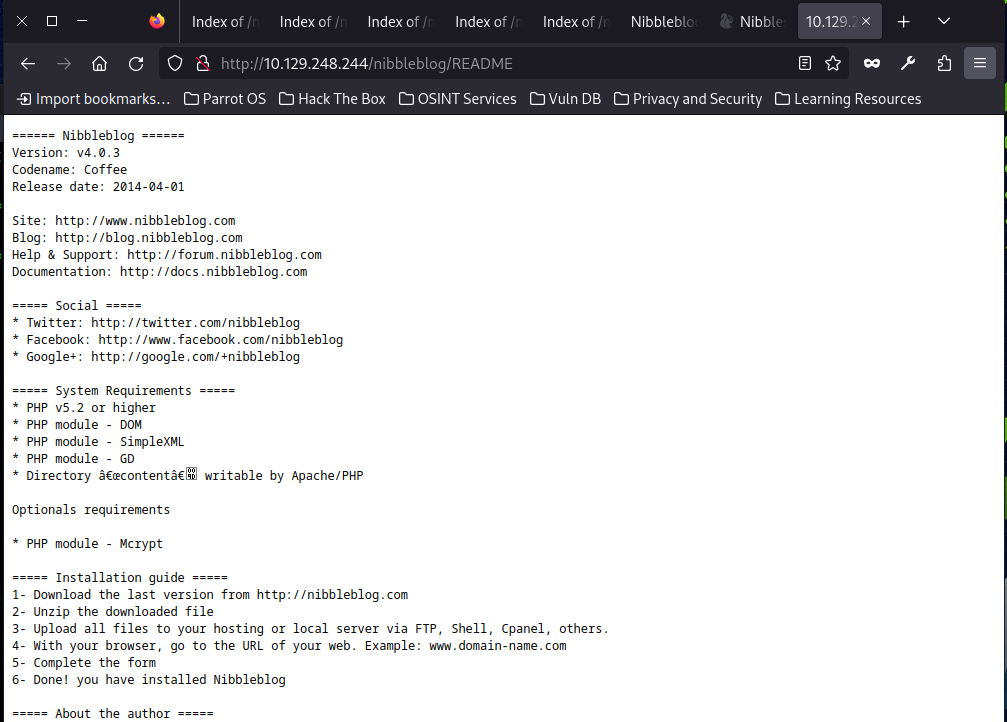
Task: Go back to the previous page
Action: click(x=28, y=64)
